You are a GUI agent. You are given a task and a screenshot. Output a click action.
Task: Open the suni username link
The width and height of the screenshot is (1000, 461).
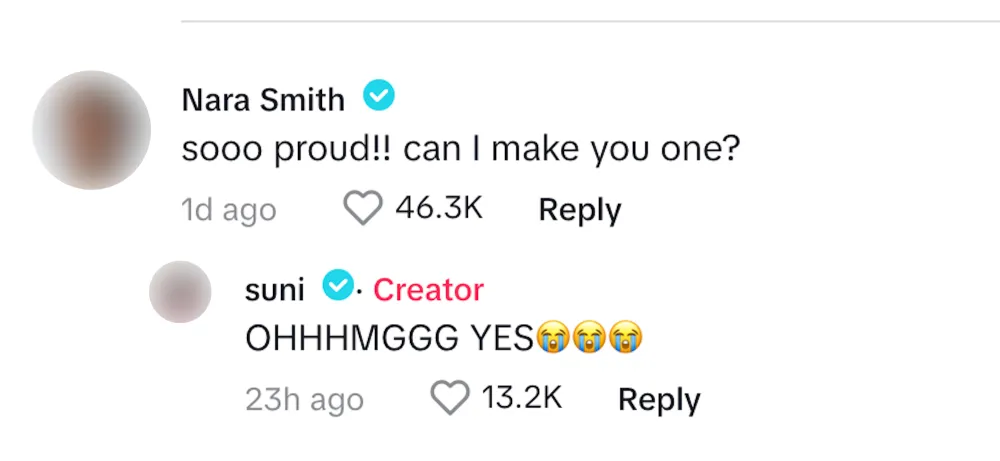click(x=275, y=289)
